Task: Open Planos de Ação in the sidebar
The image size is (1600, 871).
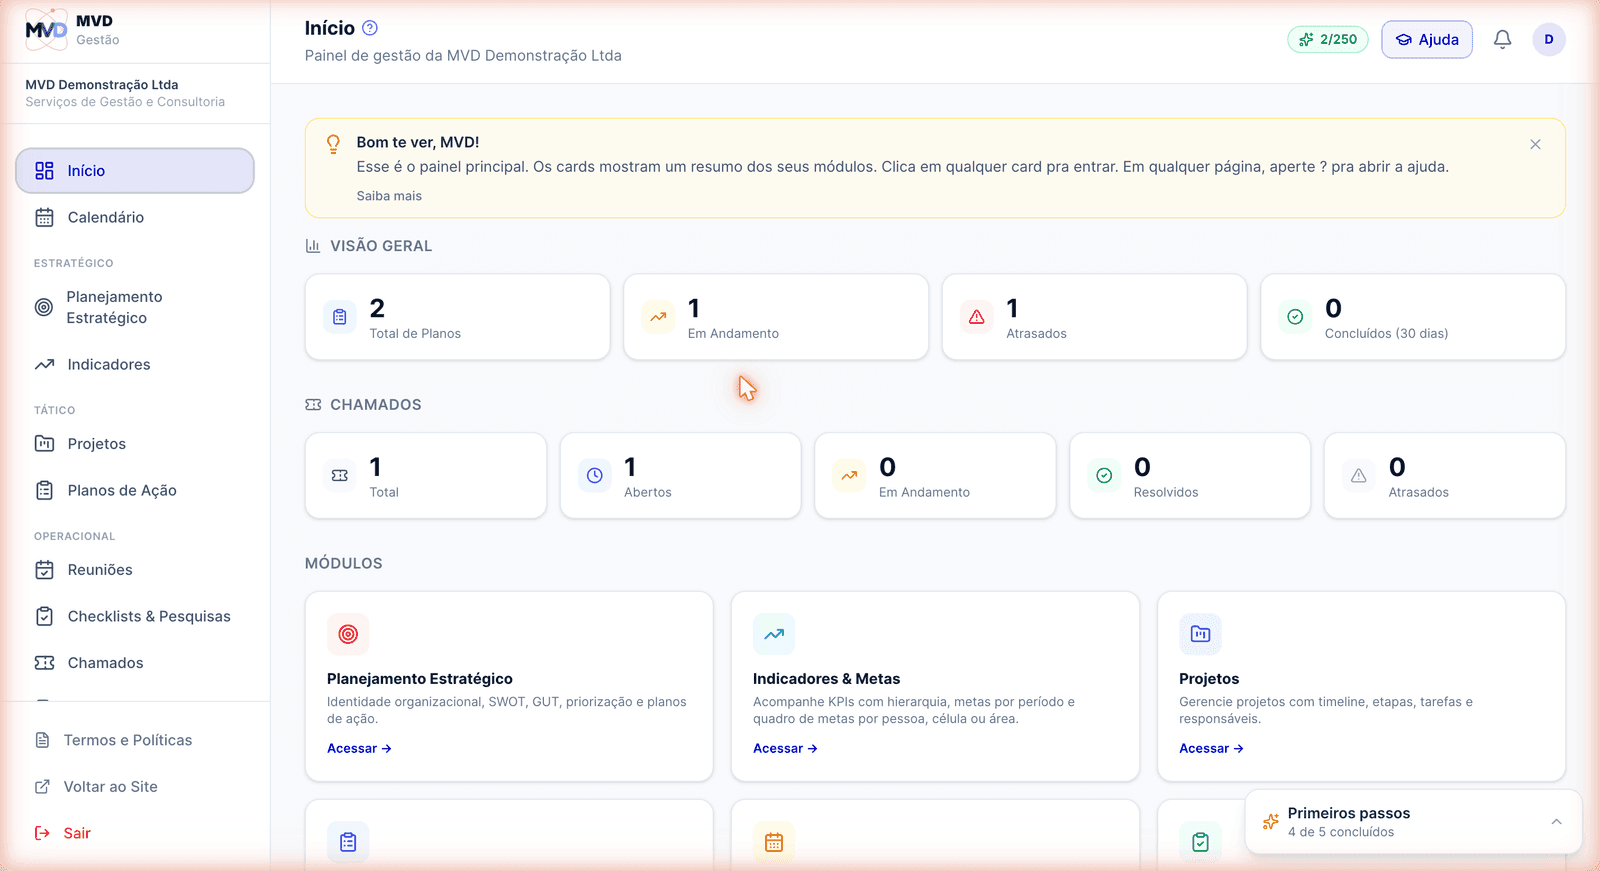Action: 135,490
